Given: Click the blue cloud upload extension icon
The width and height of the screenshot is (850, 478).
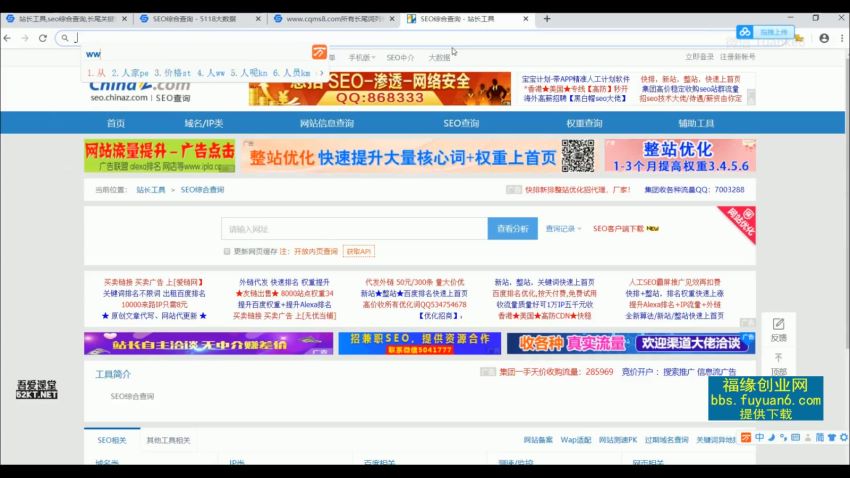Looking at the screenshot, I should point(745,32).
